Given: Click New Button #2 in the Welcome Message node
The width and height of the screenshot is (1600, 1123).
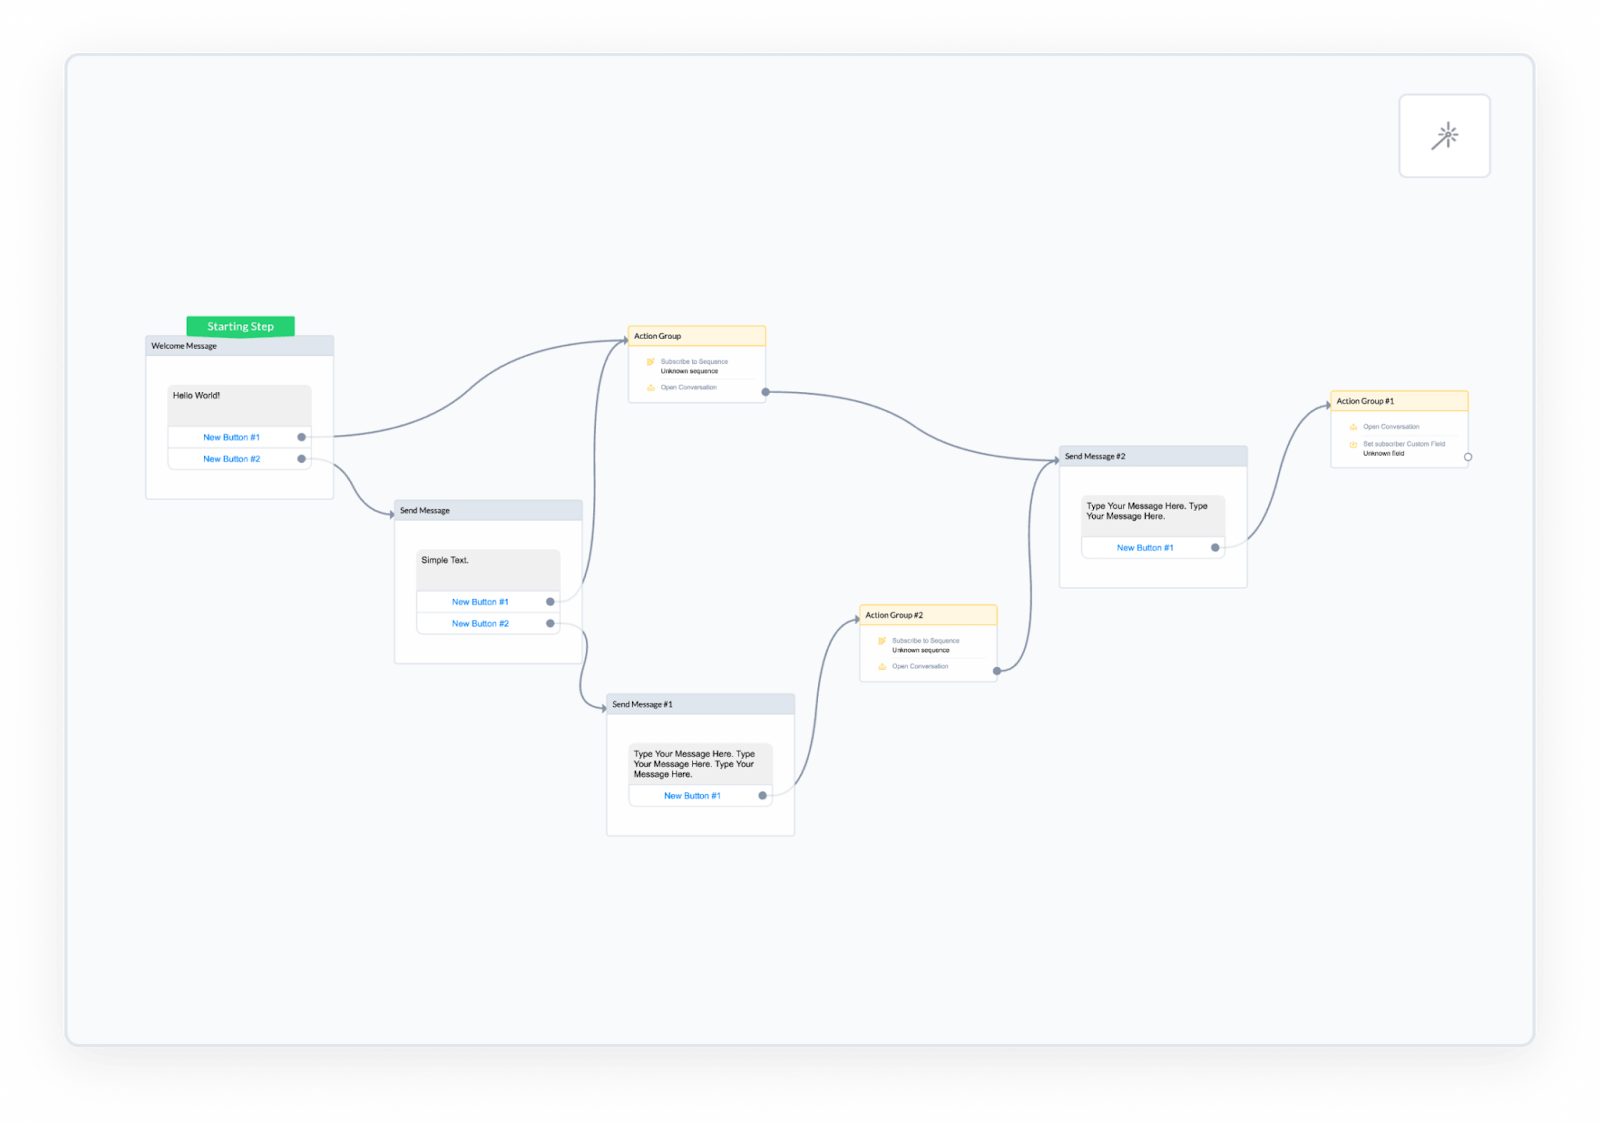Looking at the screenshot, I should (231, 458).
